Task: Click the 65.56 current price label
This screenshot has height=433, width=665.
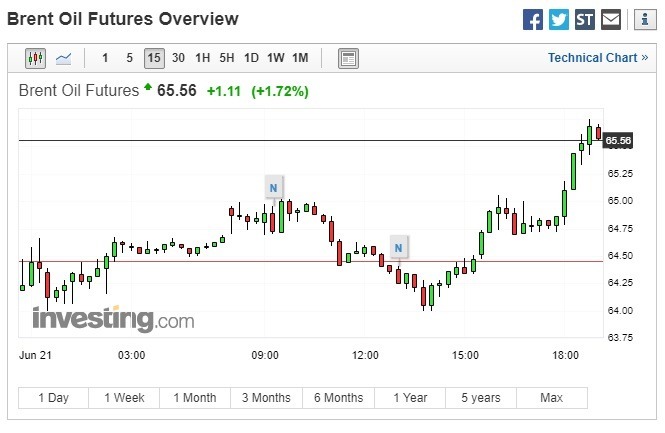Action: click(x=177, y=90)
